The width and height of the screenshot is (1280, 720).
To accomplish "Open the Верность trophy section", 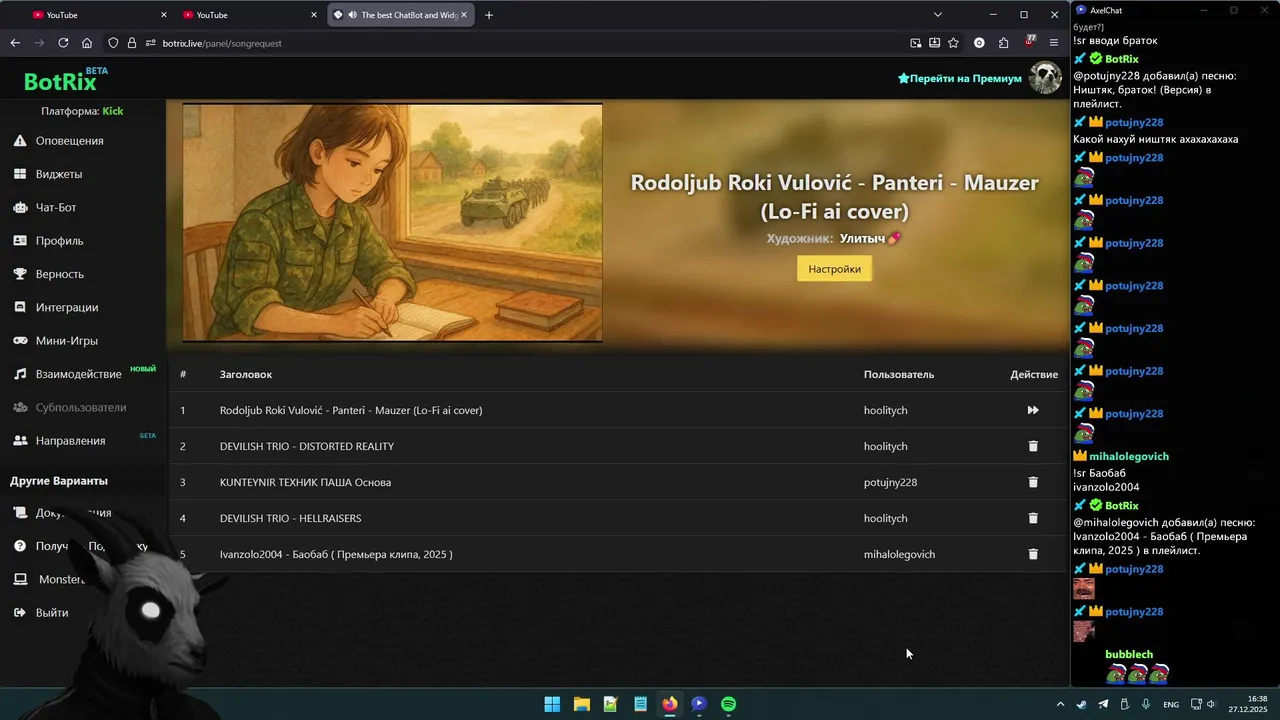I will click(59, 274).
